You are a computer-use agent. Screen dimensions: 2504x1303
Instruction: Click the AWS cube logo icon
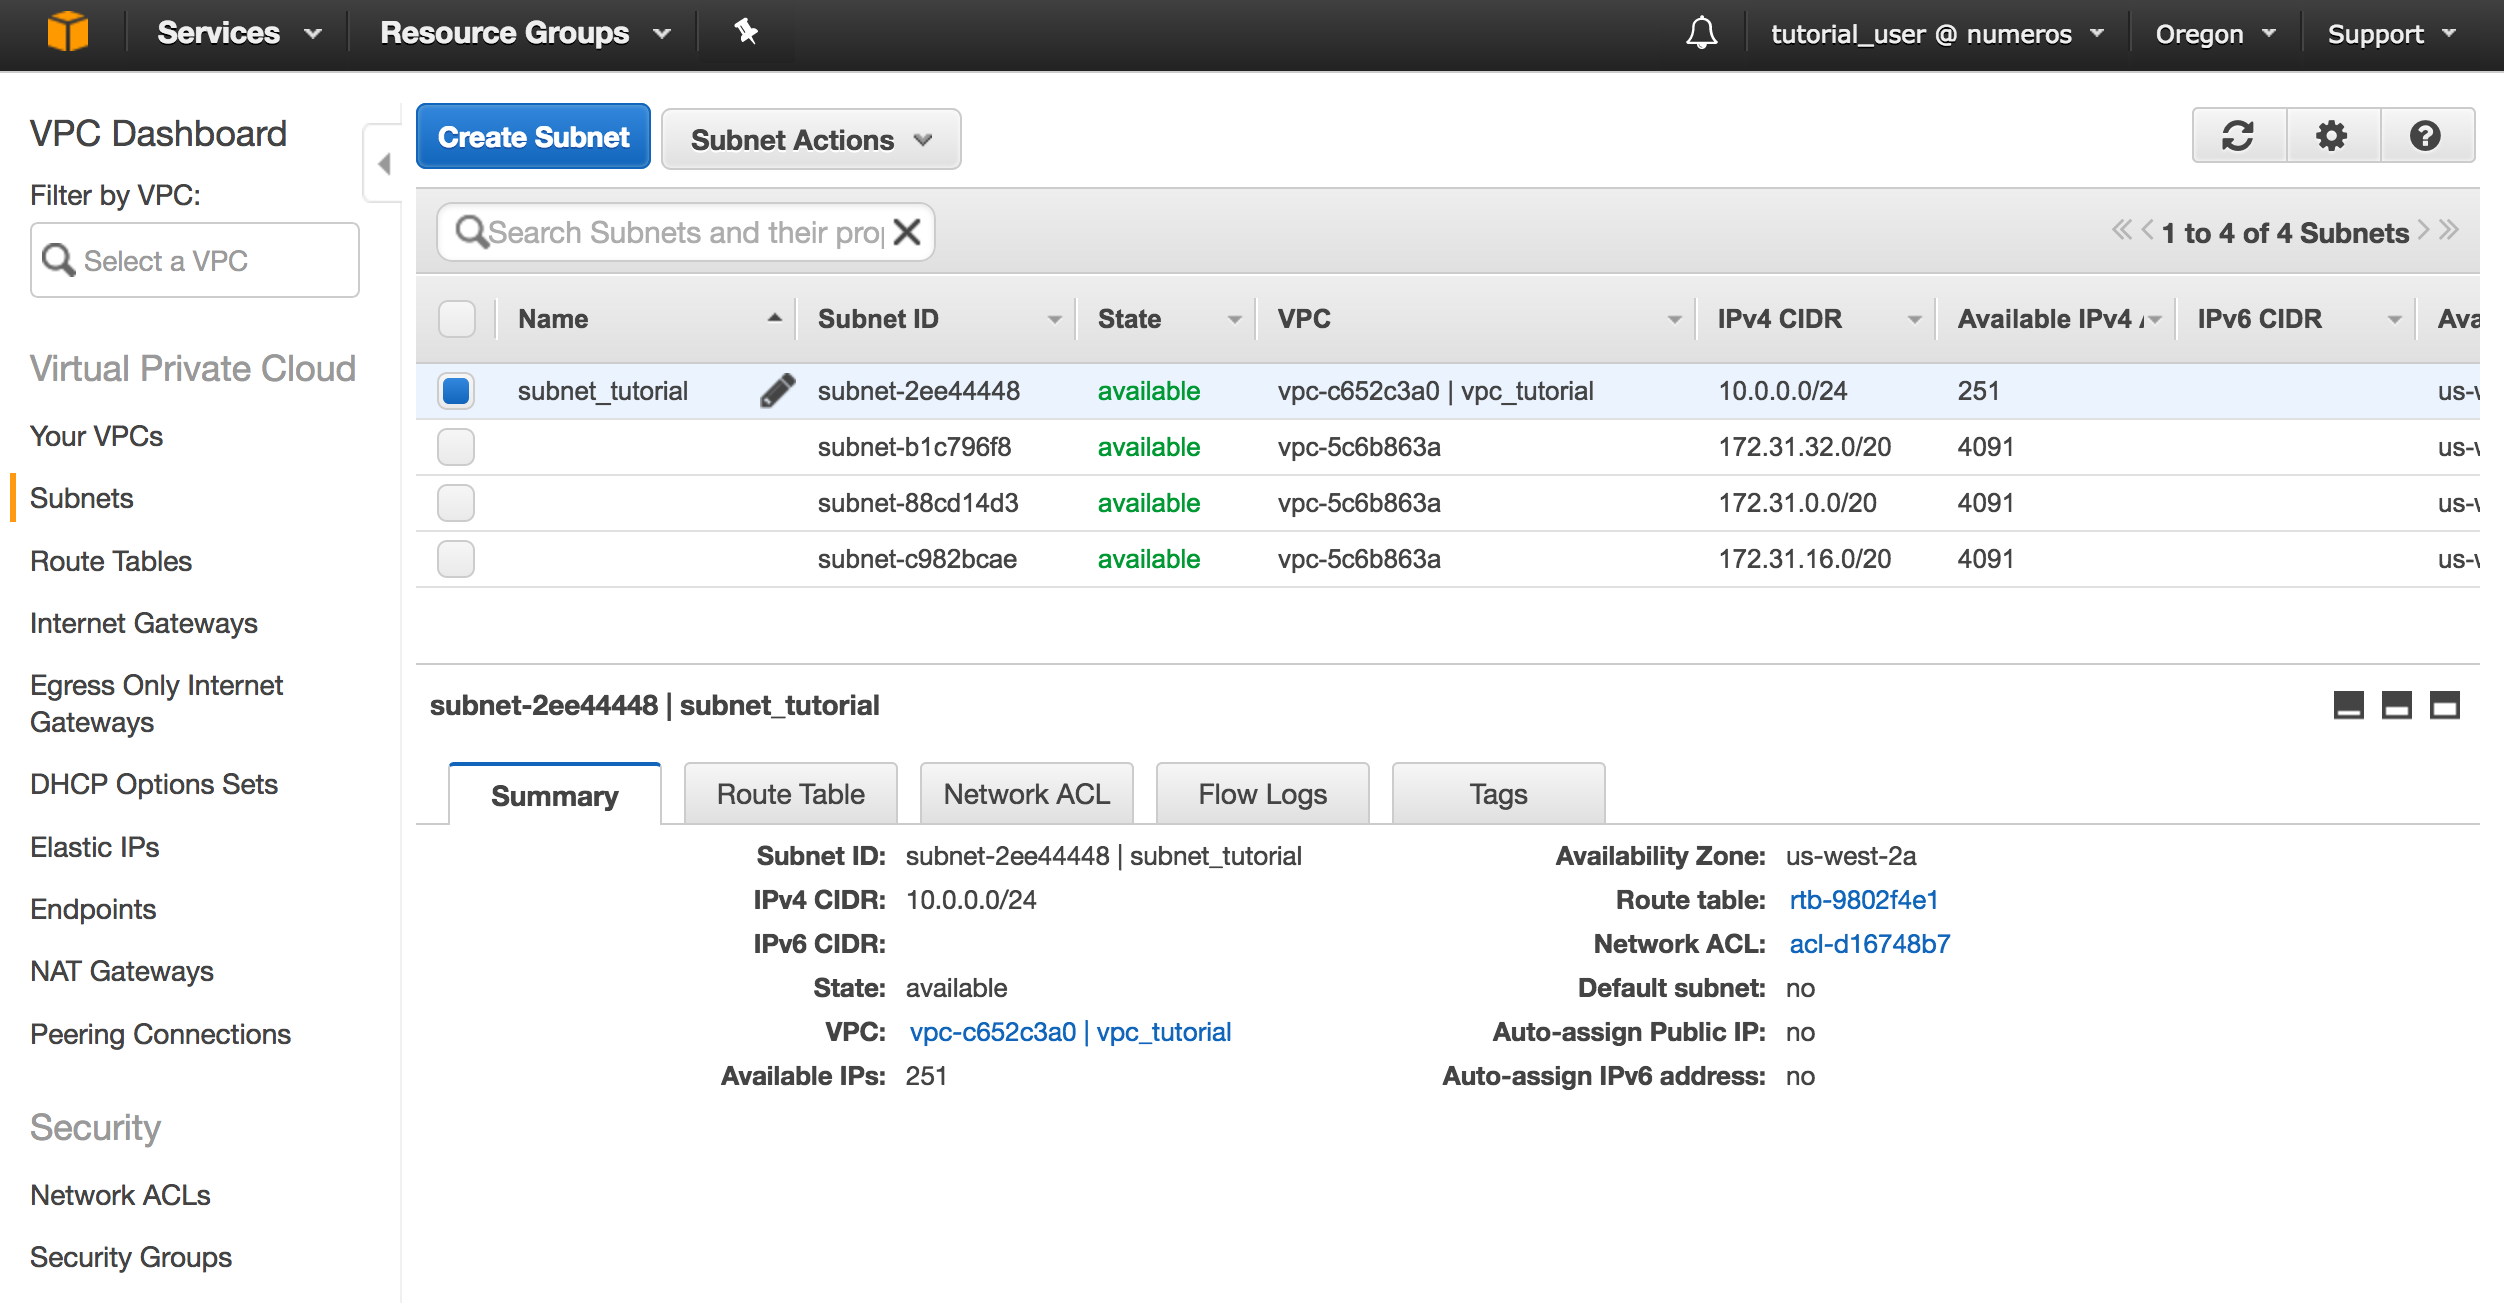(x=68, y=32)
